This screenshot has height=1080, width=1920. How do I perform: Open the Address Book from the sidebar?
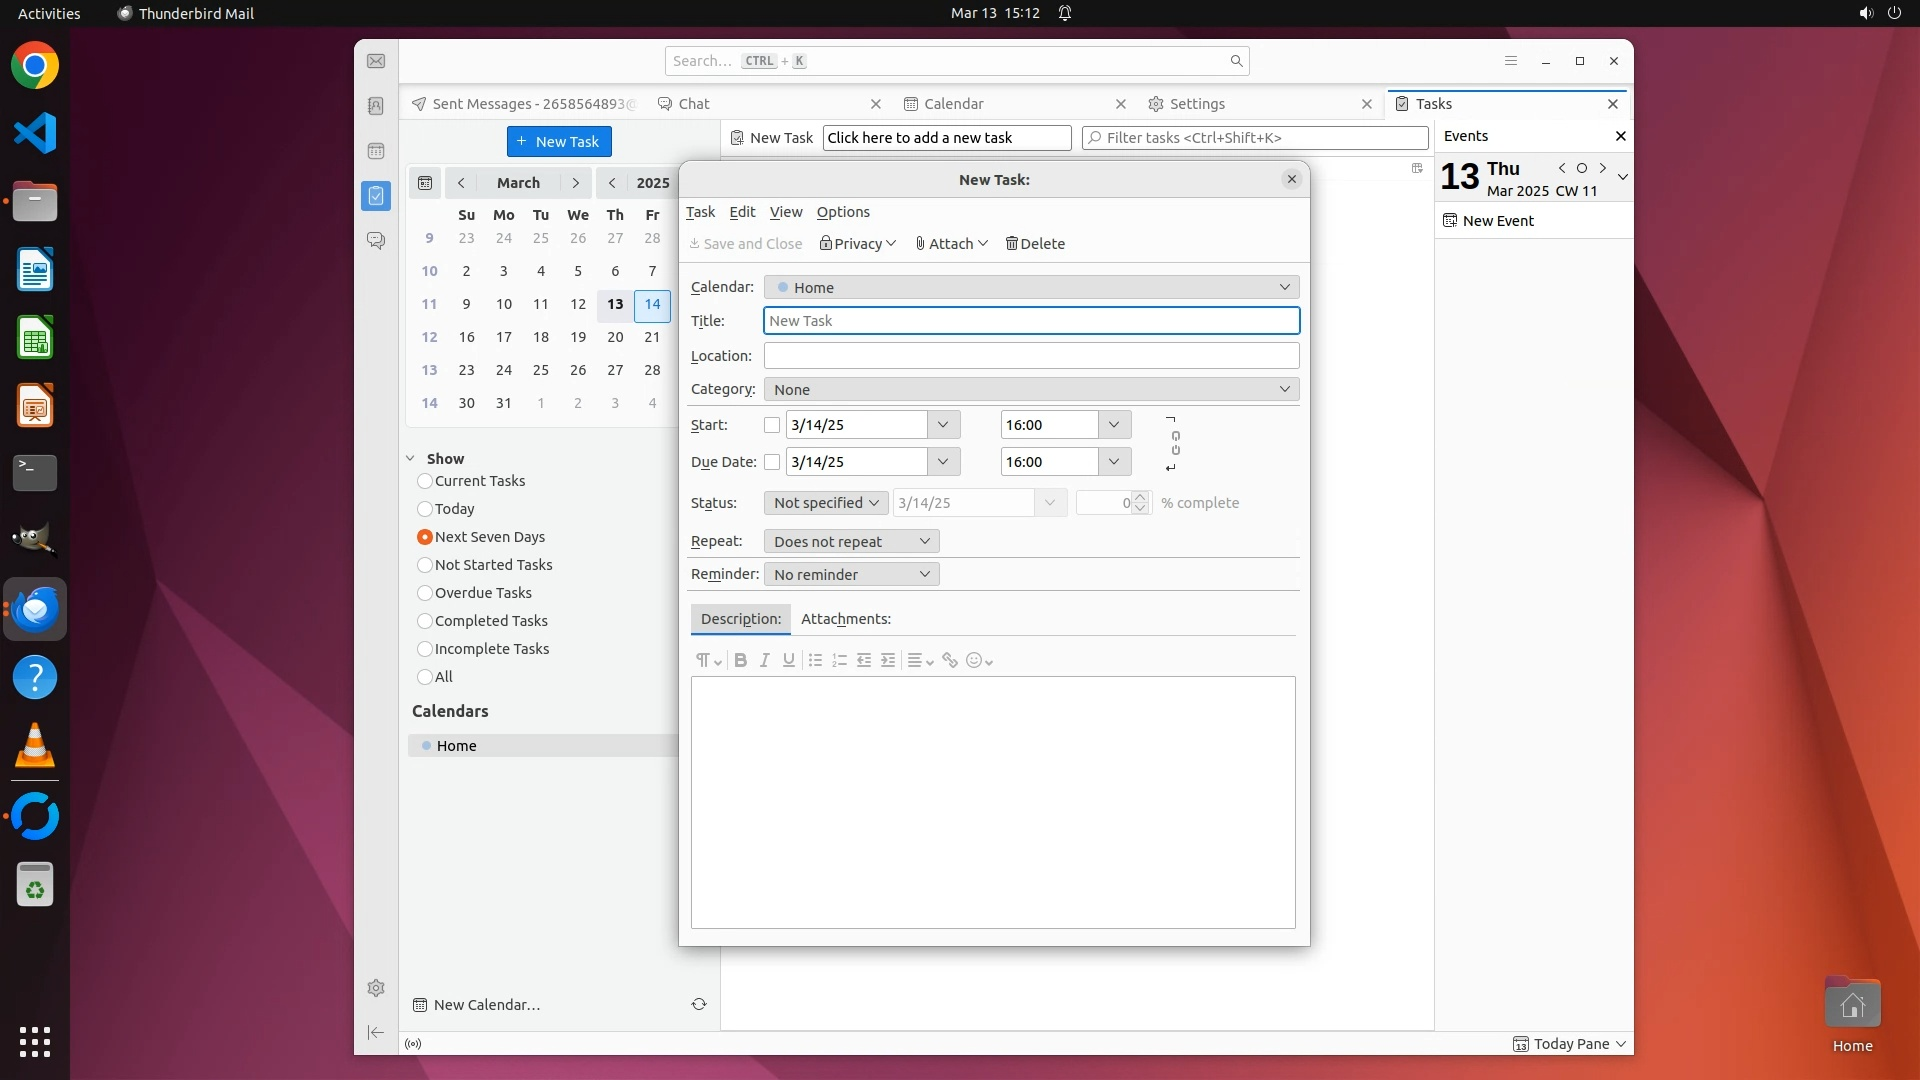pos(376,106)
